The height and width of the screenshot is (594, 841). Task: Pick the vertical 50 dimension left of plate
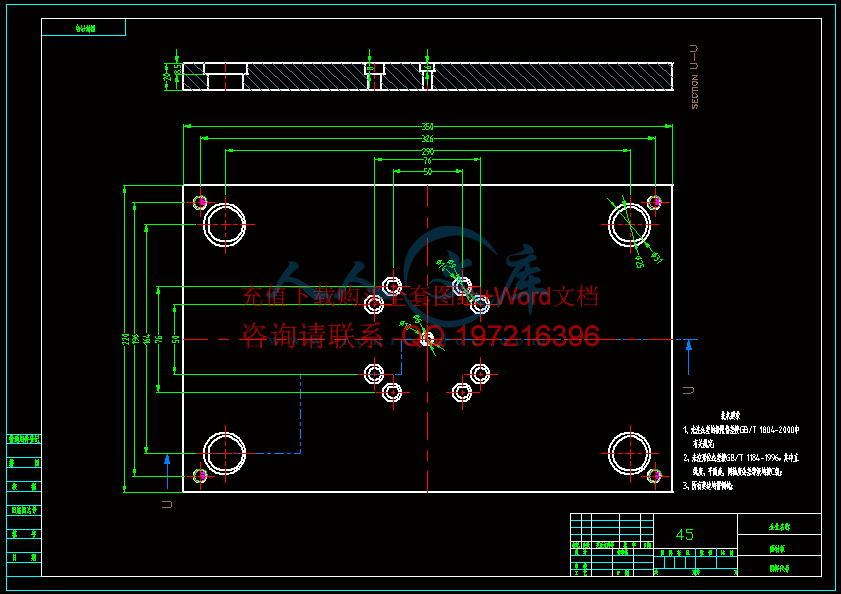point(175,339)
